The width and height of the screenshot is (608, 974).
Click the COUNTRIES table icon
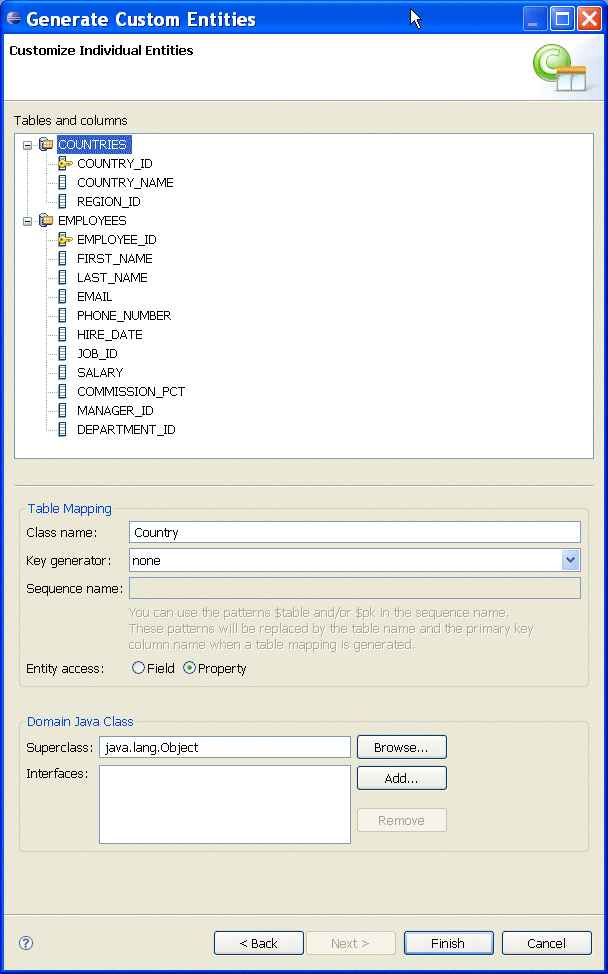[x=46, y=145]
